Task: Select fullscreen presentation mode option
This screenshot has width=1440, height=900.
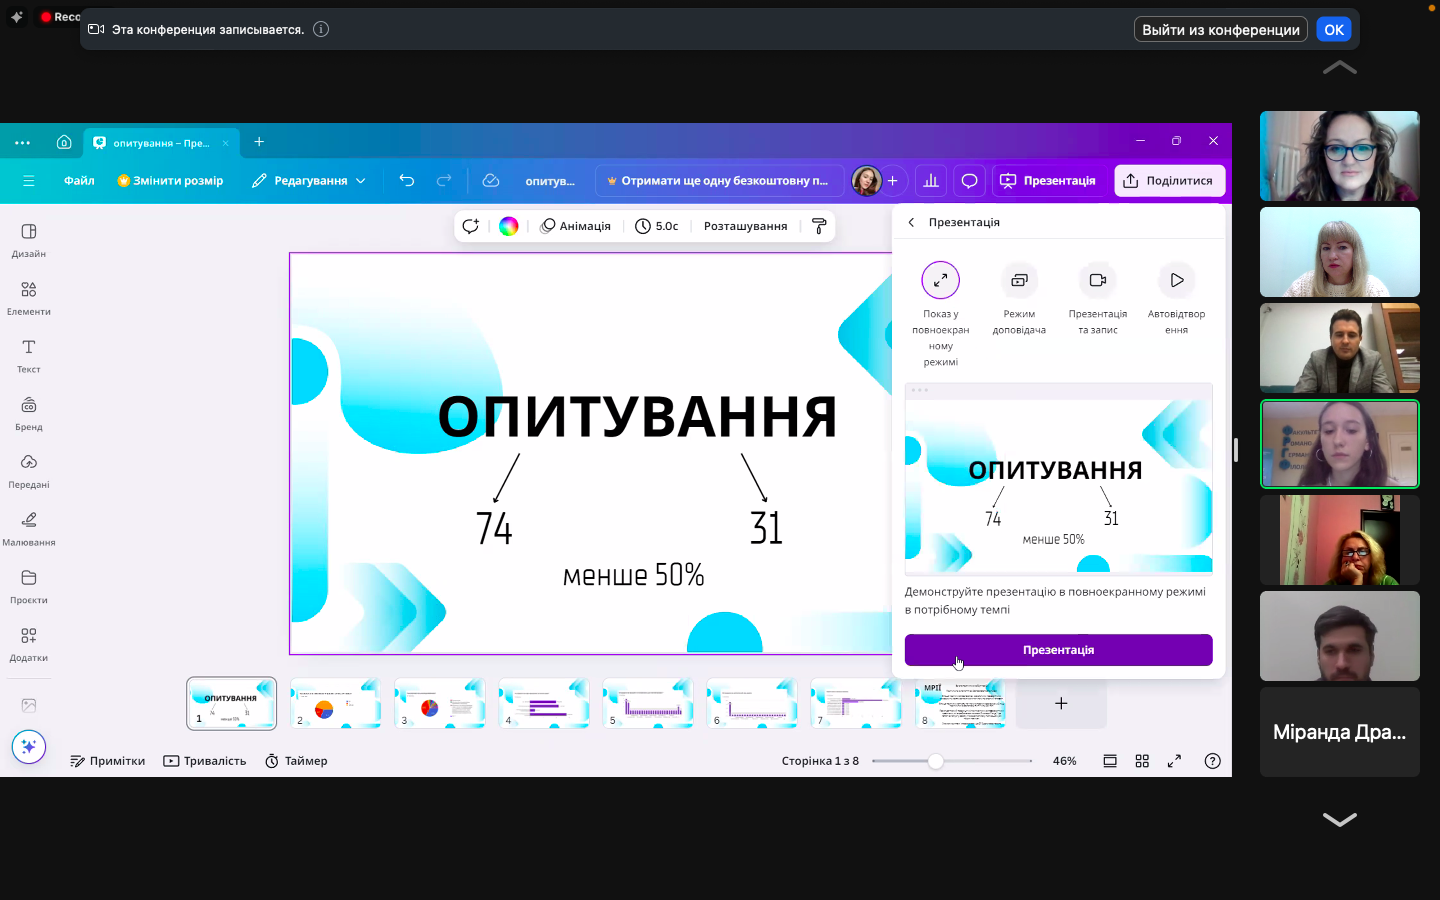Action: (940, 280)
